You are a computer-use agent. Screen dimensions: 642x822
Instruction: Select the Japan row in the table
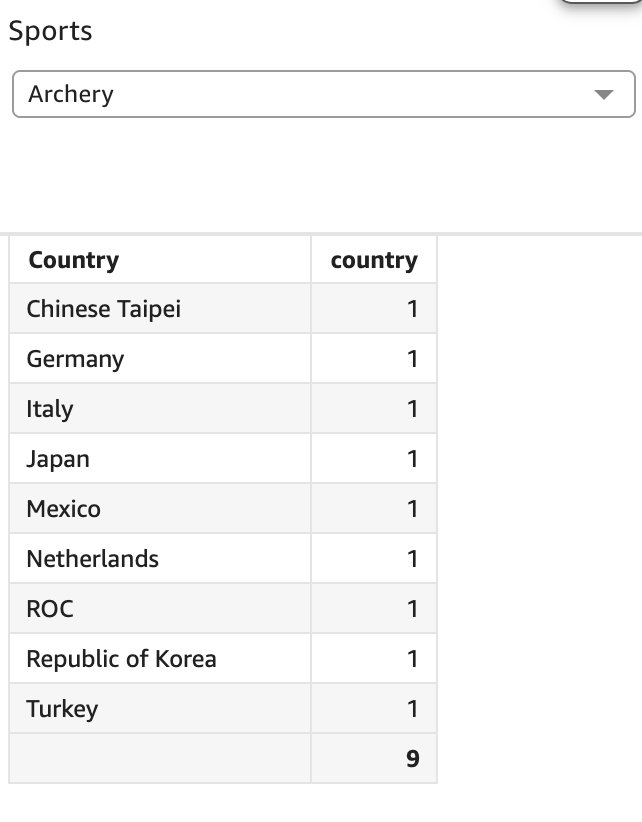click(x=58, y=459)
